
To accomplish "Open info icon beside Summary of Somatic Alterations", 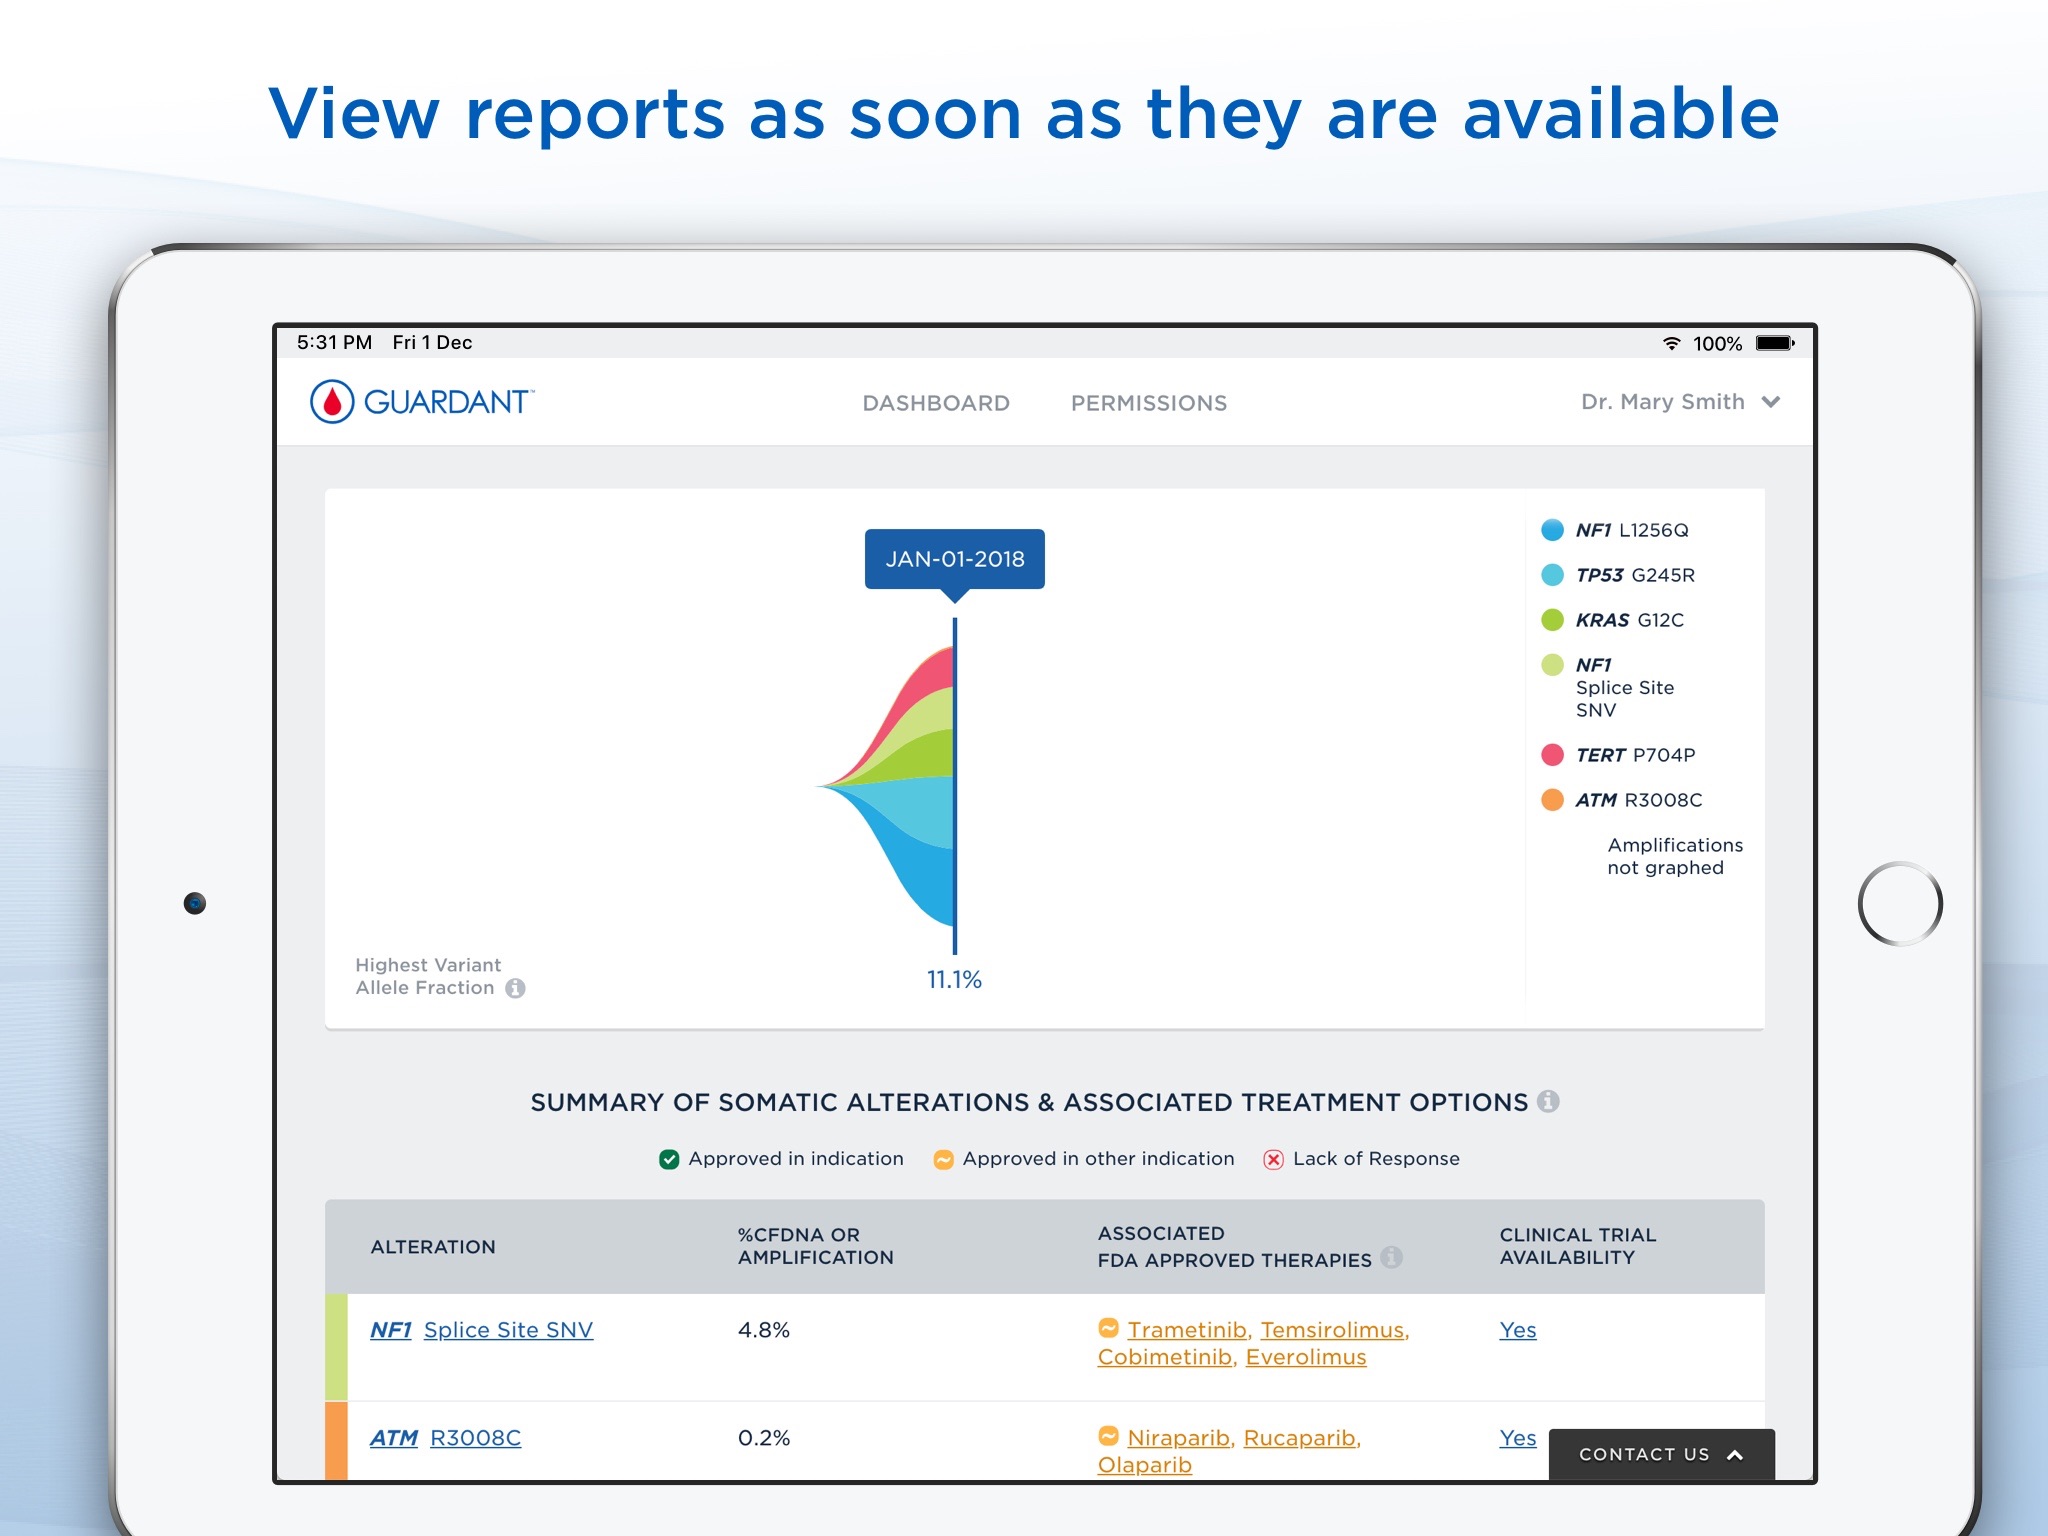I will 1548,1101.
